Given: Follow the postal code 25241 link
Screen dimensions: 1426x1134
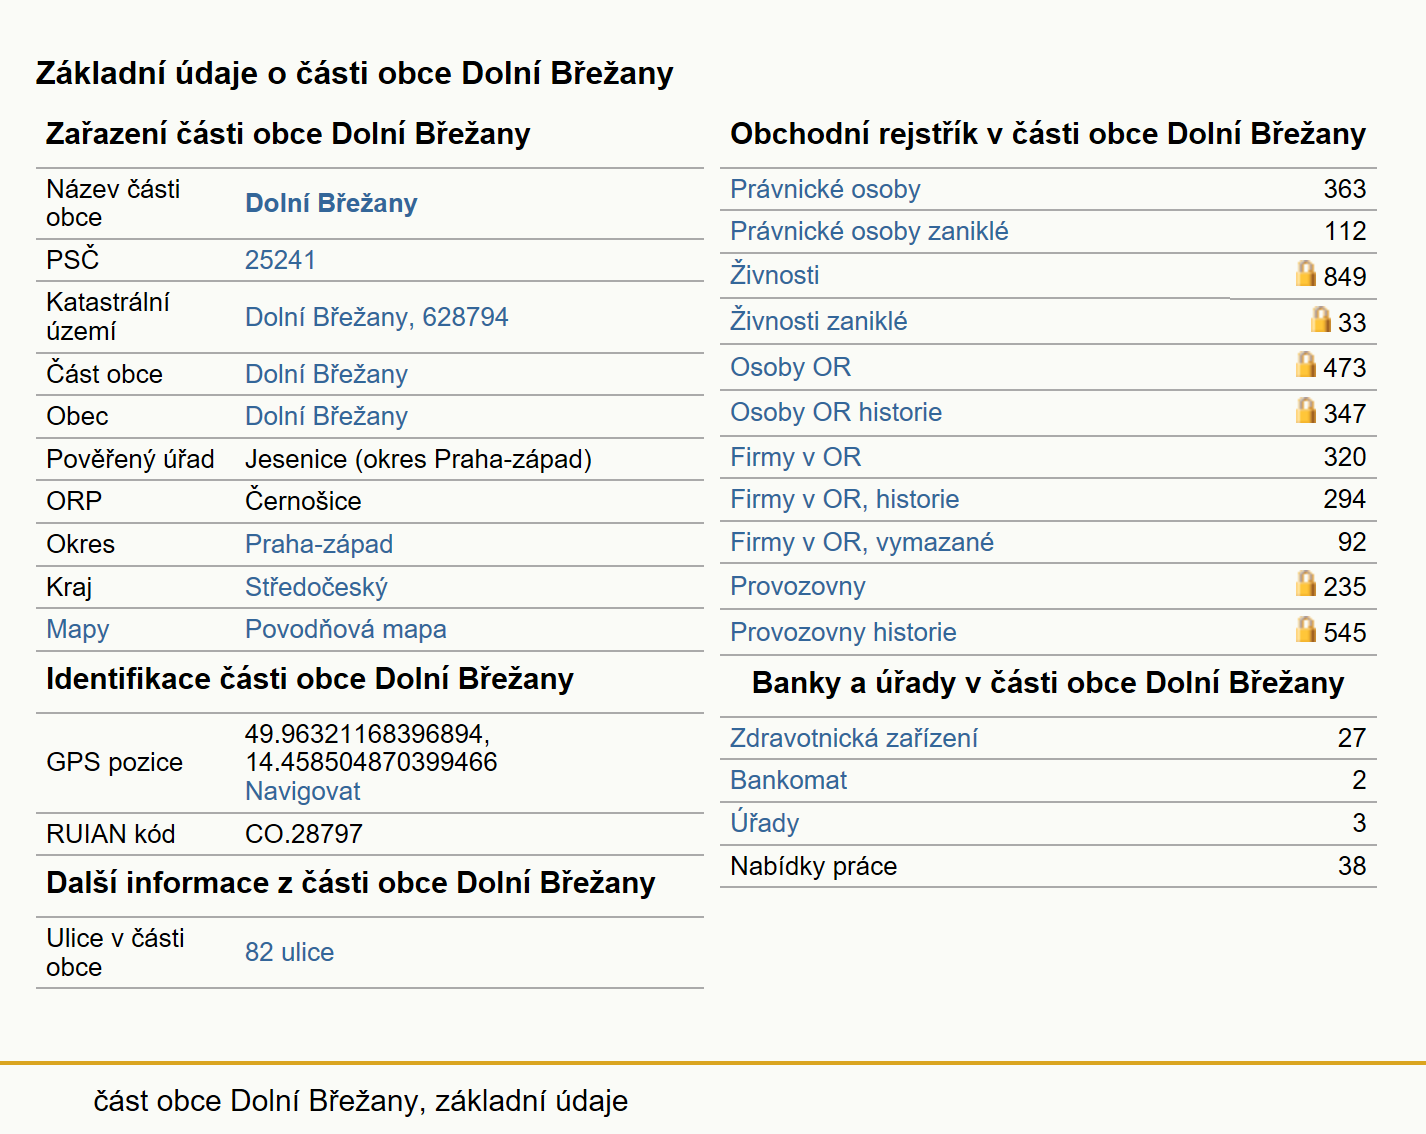Looking at the screenshot, I should coord(280,260).
